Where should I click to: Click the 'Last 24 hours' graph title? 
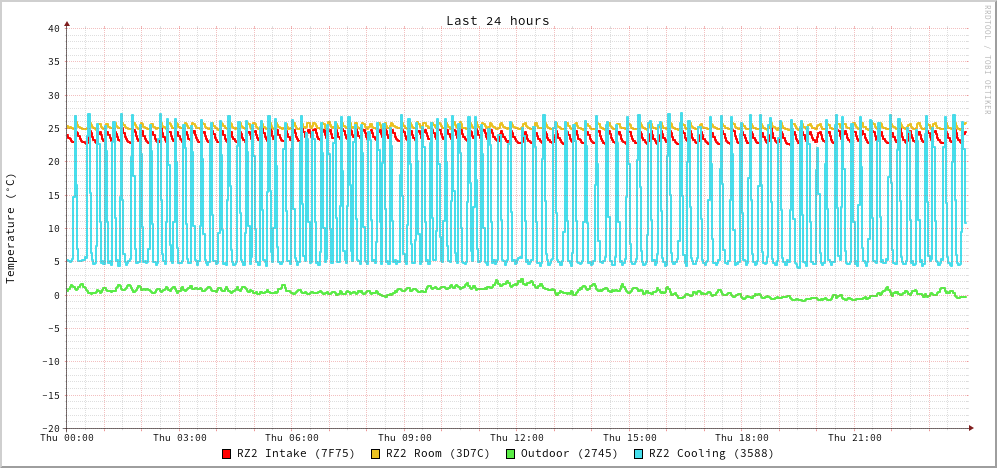(497, 21)
